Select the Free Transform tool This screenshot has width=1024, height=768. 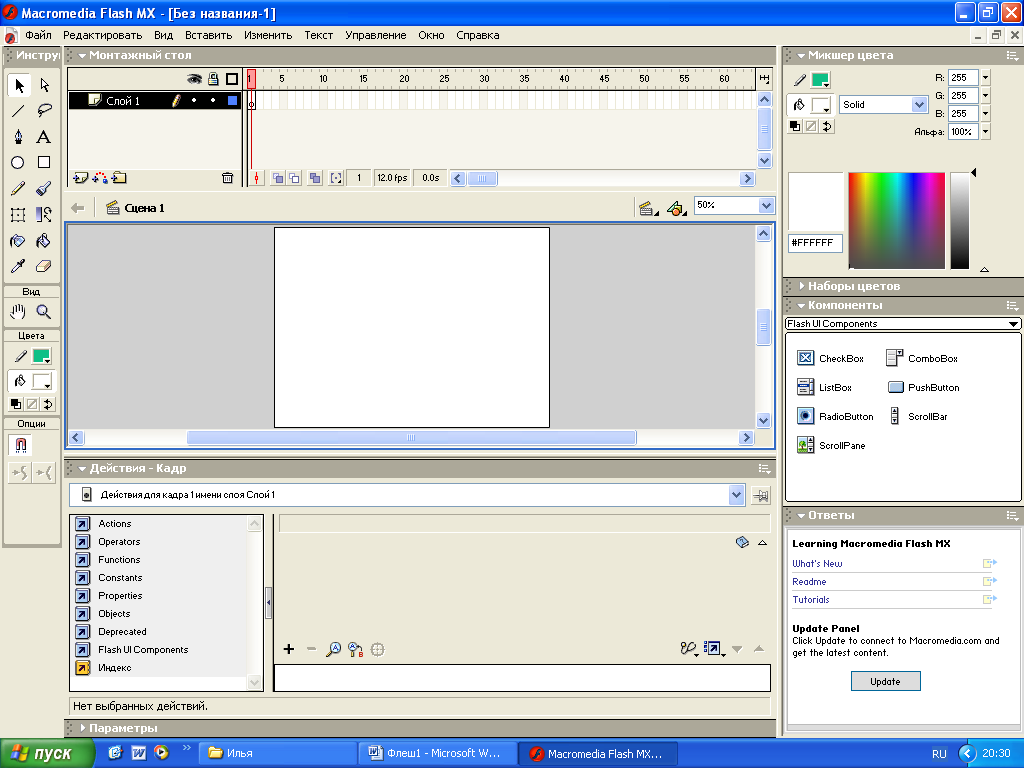coord(19,214)
